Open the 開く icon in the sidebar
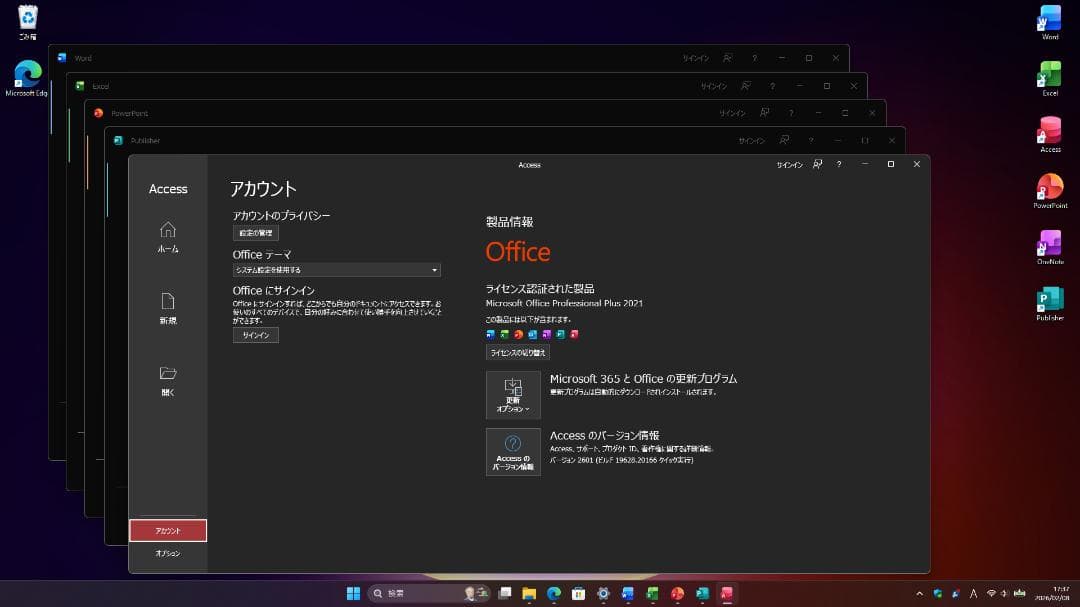Image resolution: width=1080 pixels, height=607 pixels. pos(167,370)
